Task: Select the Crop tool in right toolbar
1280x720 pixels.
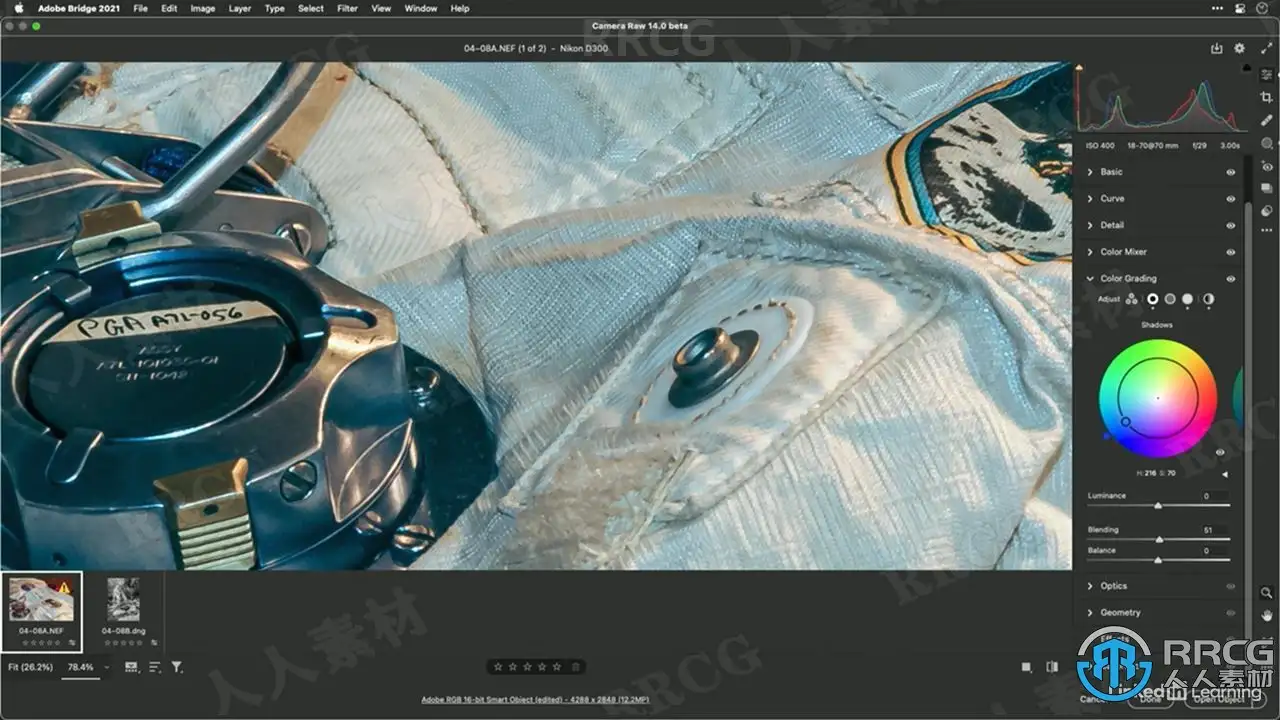Action: [1267, 97]
